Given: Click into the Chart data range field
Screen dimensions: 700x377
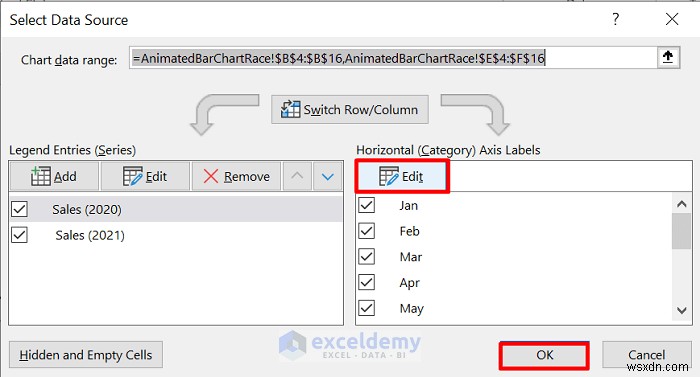Looking at the screenshot, I should point(393,58).
